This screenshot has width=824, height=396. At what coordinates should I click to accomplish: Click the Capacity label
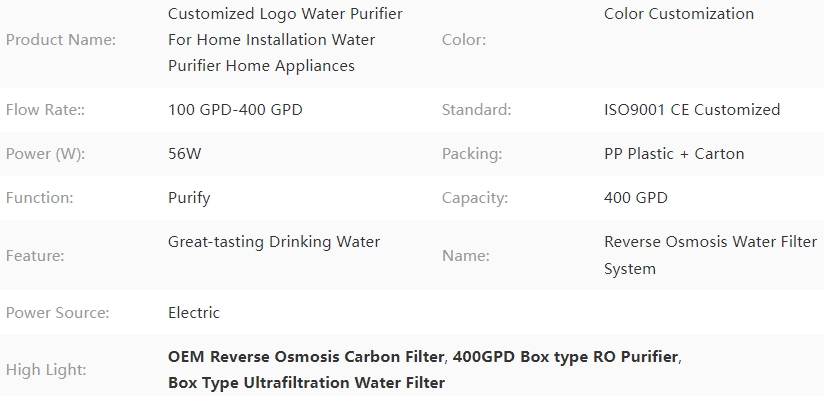475,199
